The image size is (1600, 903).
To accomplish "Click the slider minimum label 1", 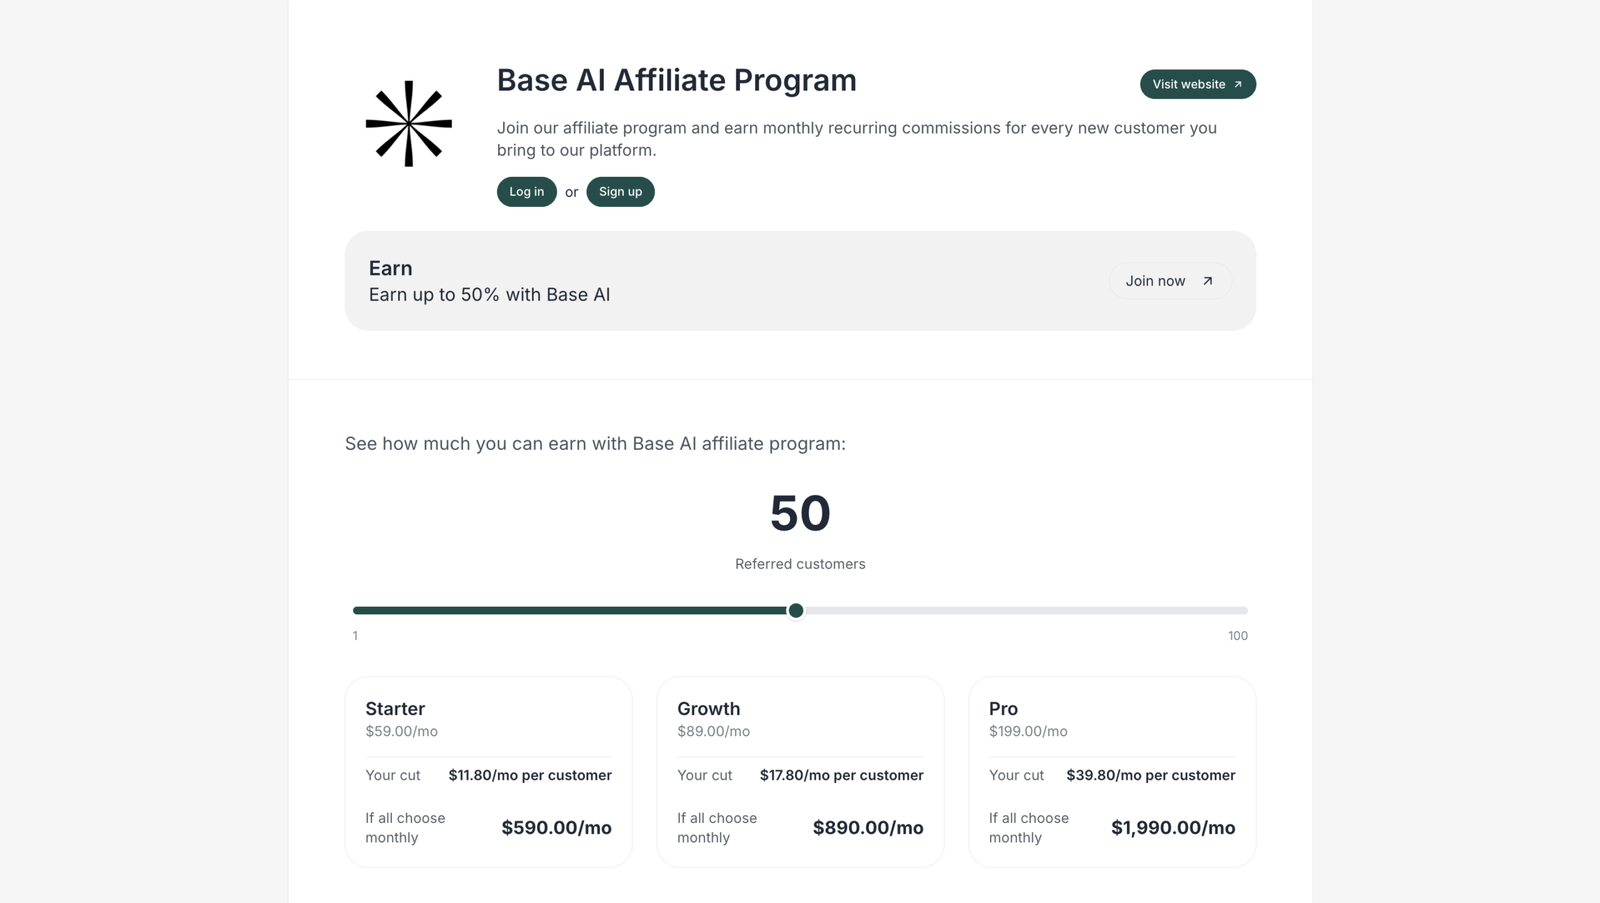I will (x=354, y=635).
